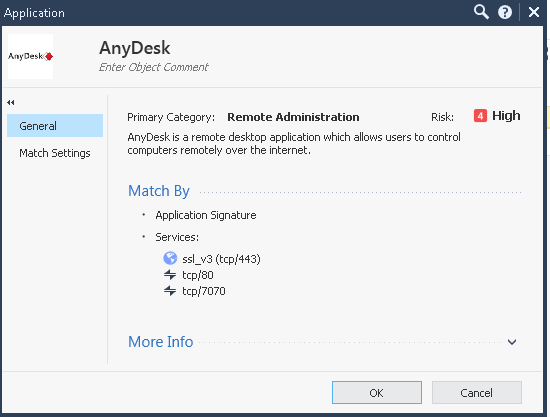Click the ssl_v3 (tcp/443) service entry
This screenshot has height=417, width=550.
pos(221,259)
